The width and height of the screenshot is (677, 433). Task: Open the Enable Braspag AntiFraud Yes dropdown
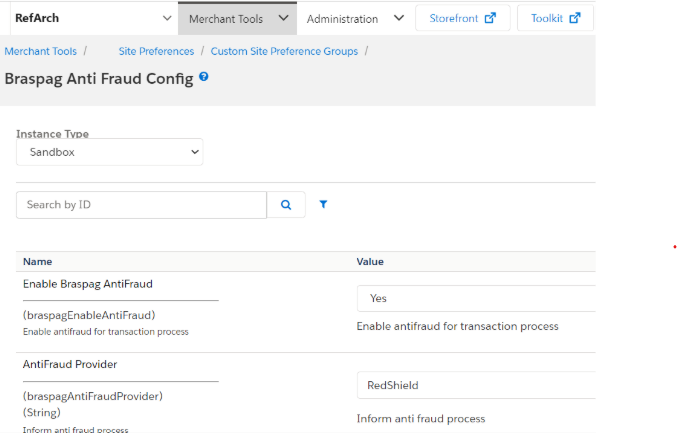(x=476, y=298)
